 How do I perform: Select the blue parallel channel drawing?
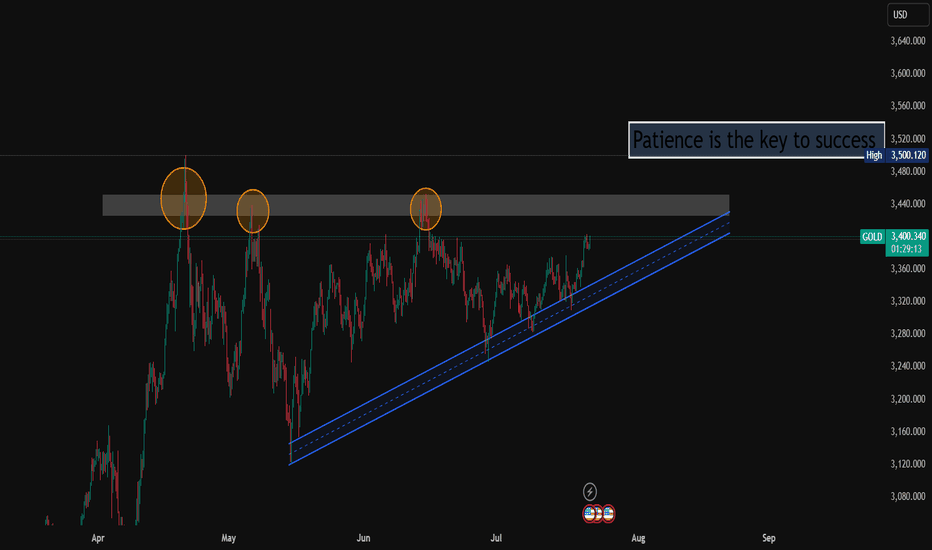[509, 338]
